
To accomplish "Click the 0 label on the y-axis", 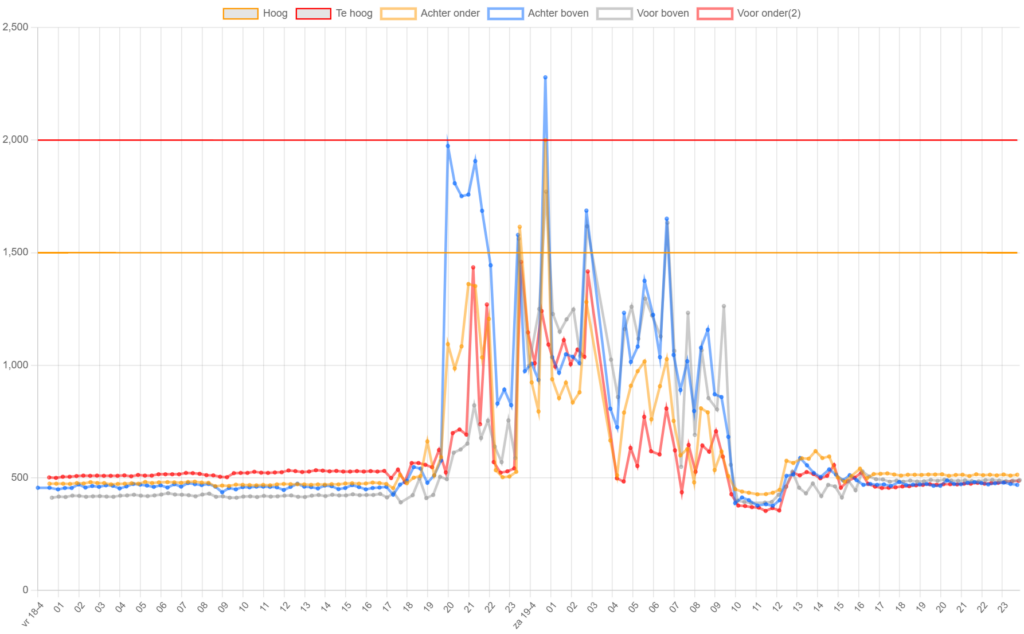I will pyautogui.click(x=25, y=590).
